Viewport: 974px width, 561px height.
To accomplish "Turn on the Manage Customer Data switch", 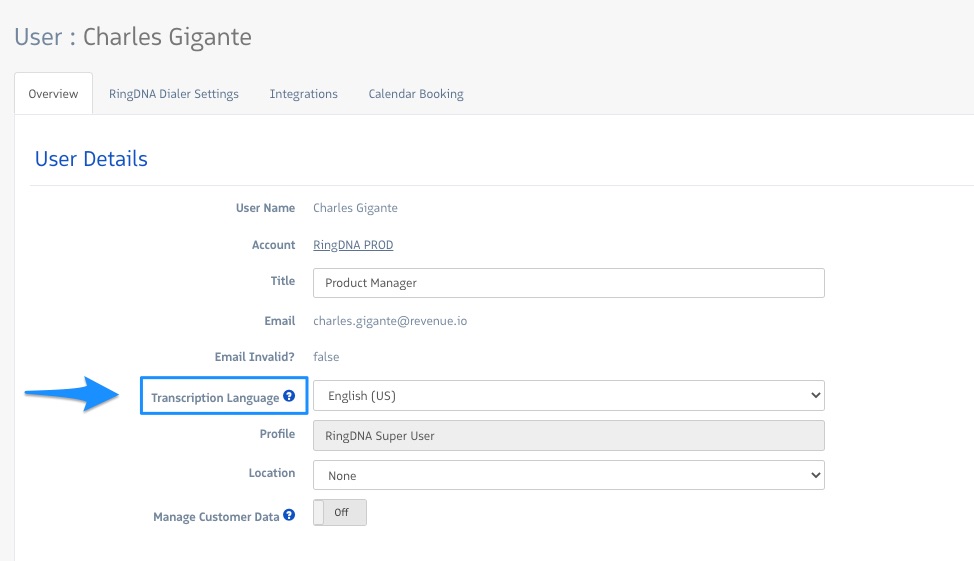I will coord(340,512).
